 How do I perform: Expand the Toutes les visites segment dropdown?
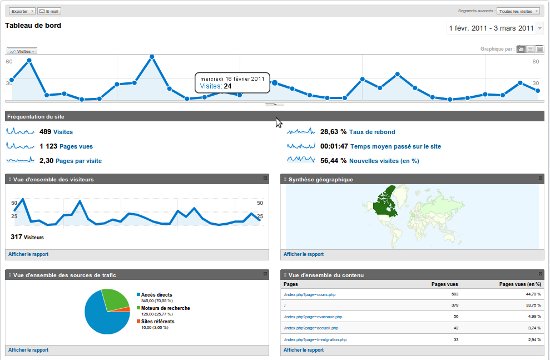pyautogui.click(x=518, y=11)
